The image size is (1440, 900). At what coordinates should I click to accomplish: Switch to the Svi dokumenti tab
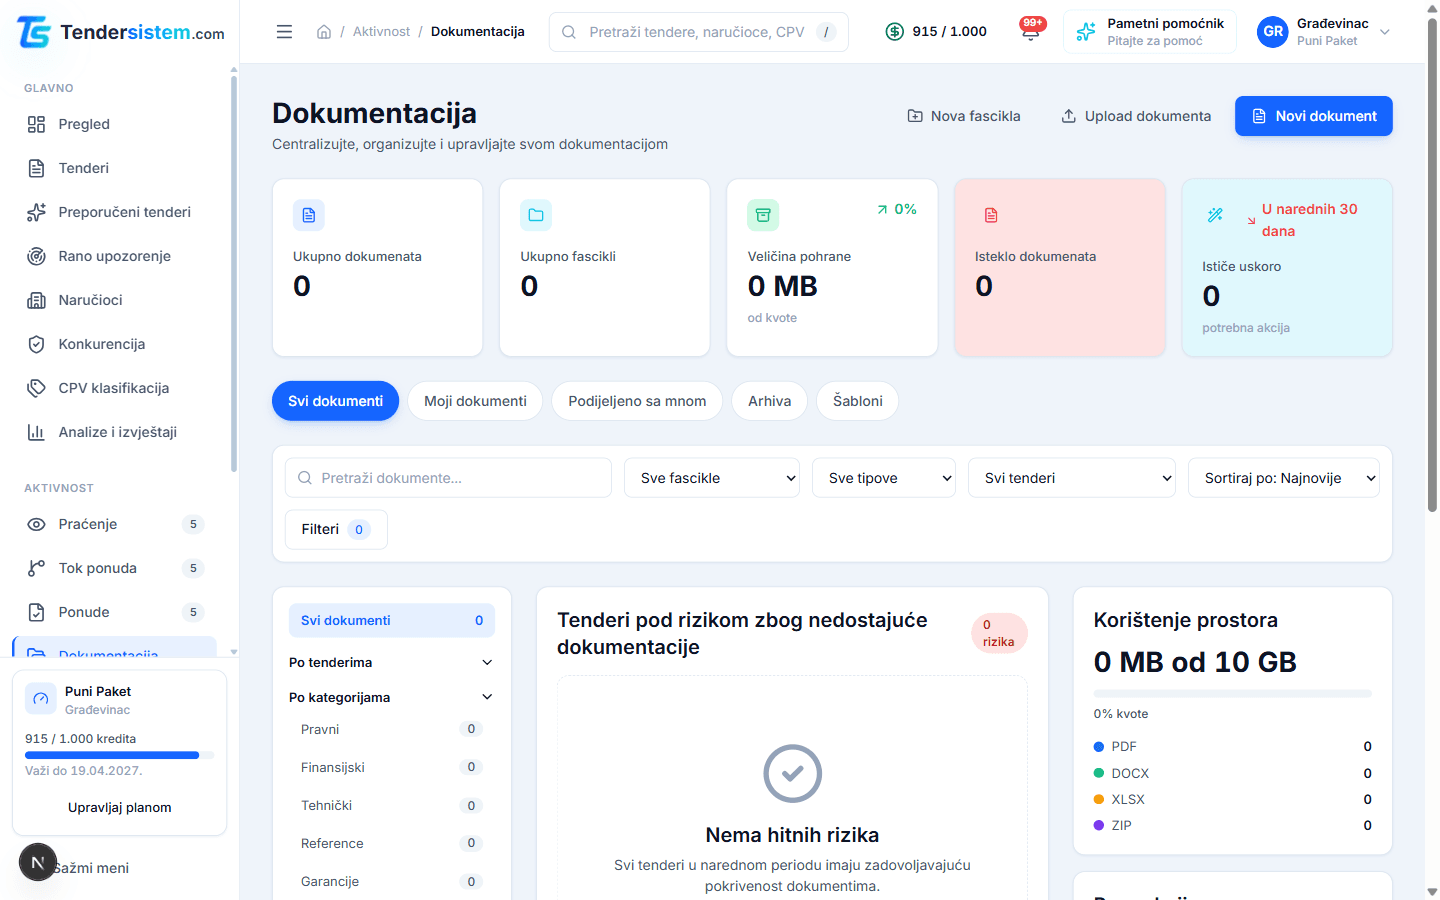point(335,401)
